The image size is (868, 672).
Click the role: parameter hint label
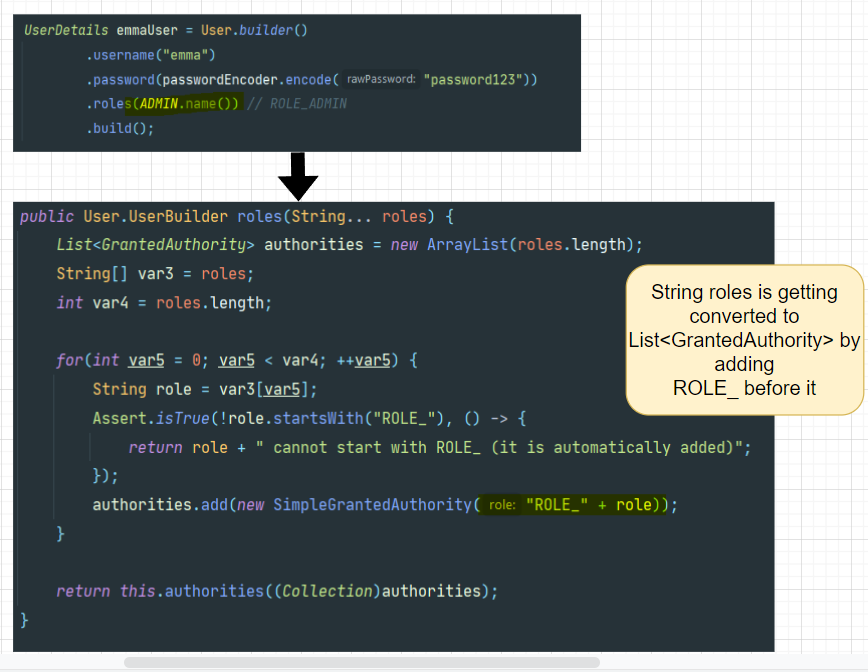[502, 506]
